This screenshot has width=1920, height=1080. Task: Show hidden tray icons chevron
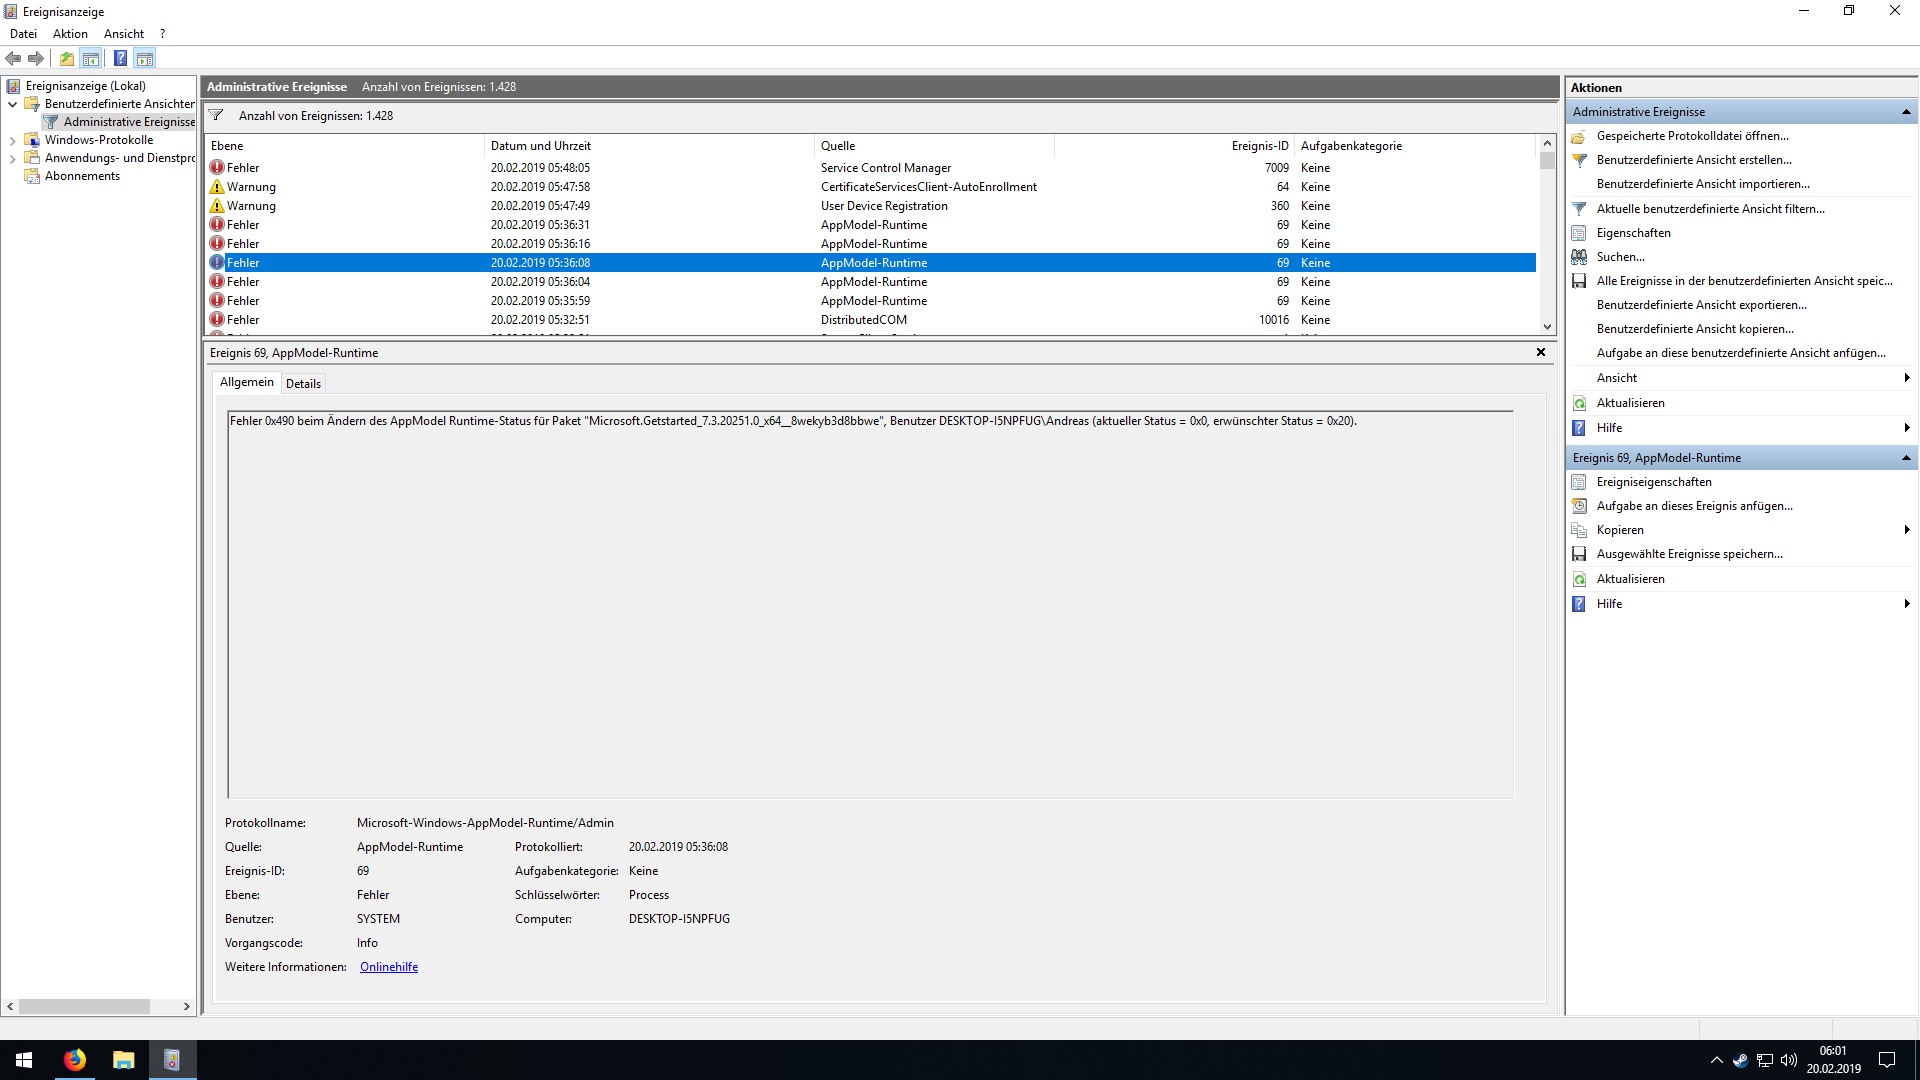pos(1717,1060)
